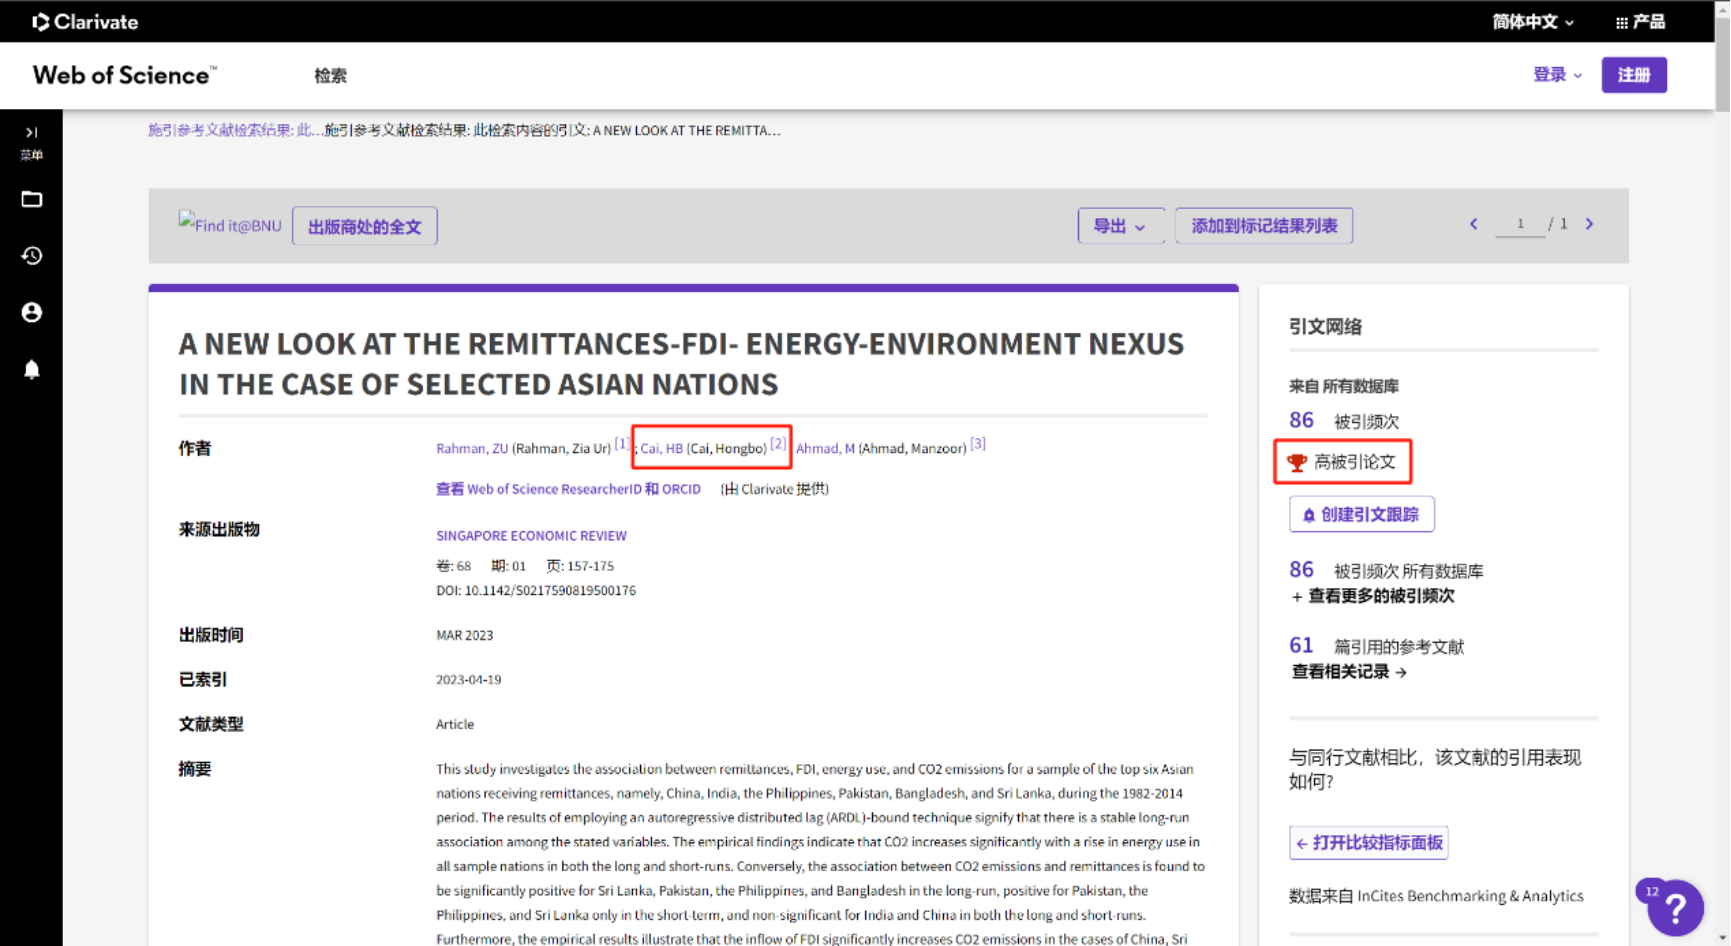Click the page number input field
Viewport: 1731px width, 946px height.
click(1519, 224)
